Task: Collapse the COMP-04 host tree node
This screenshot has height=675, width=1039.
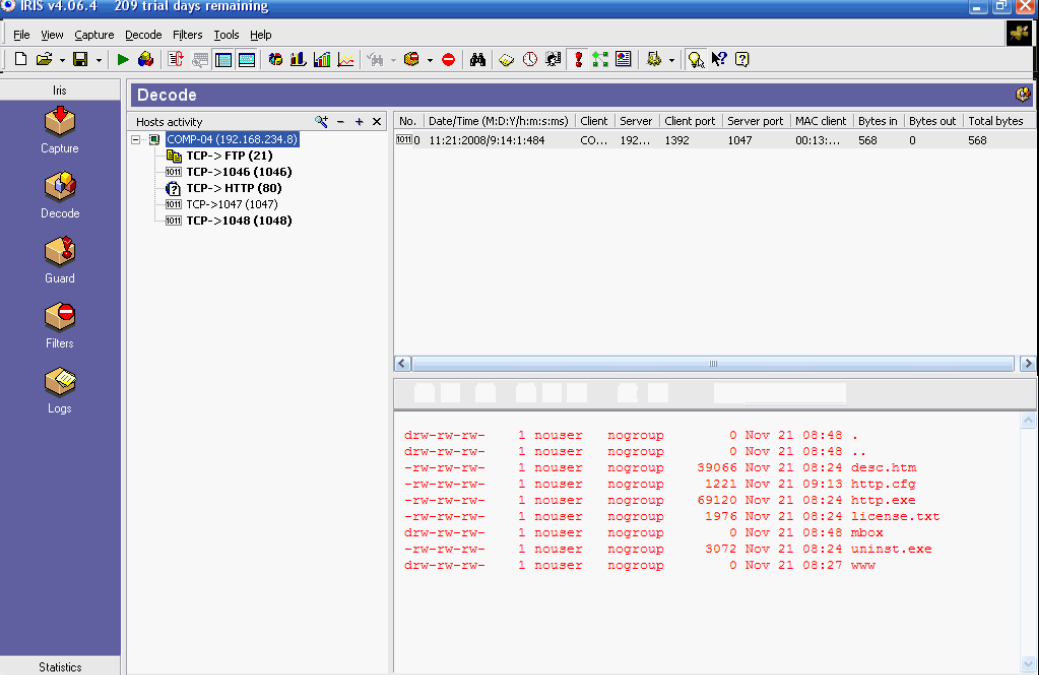Action: click(x=136, y=140)
